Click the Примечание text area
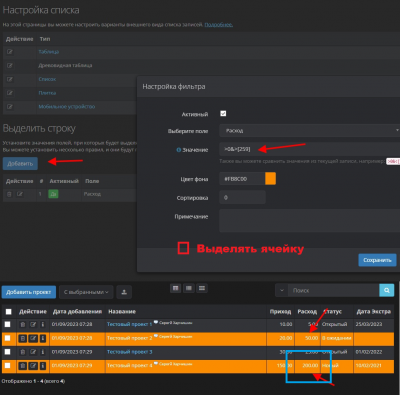400x395 pixels. pos(309,221)
